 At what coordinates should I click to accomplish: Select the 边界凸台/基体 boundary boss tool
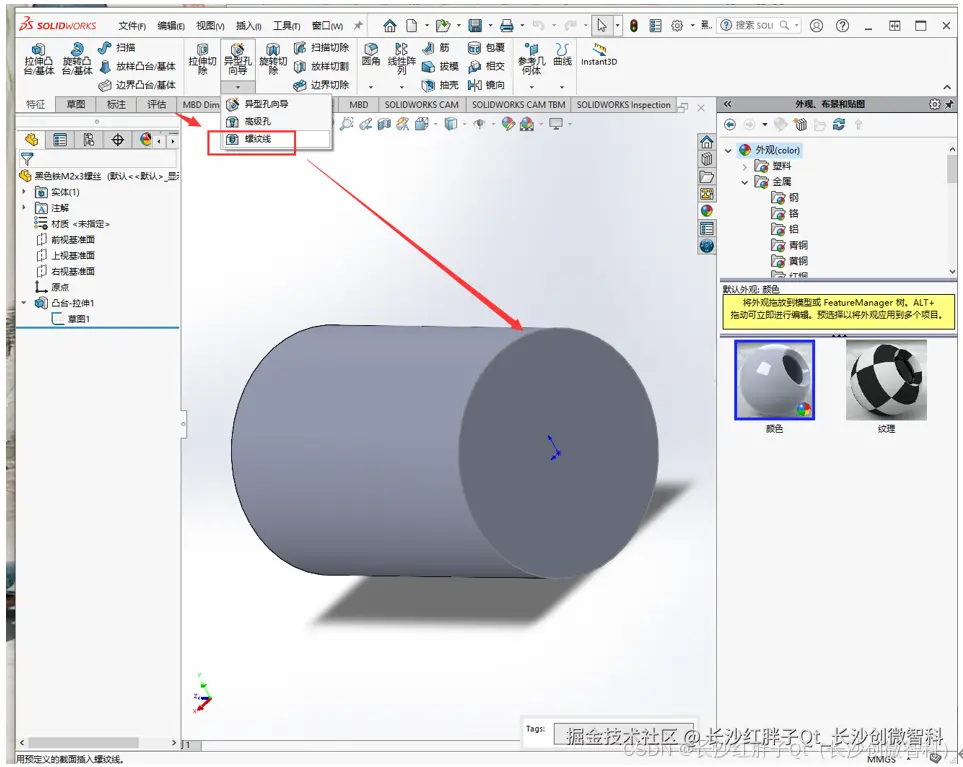(138, 85)
